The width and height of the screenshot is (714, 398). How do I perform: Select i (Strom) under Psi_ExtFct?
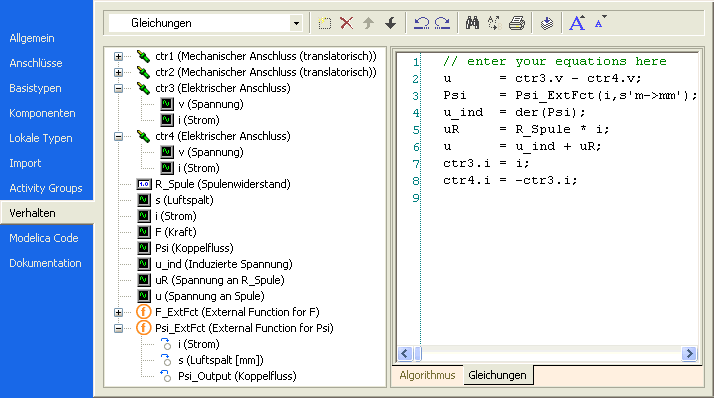pyautogui.click(x=199, y=344)
